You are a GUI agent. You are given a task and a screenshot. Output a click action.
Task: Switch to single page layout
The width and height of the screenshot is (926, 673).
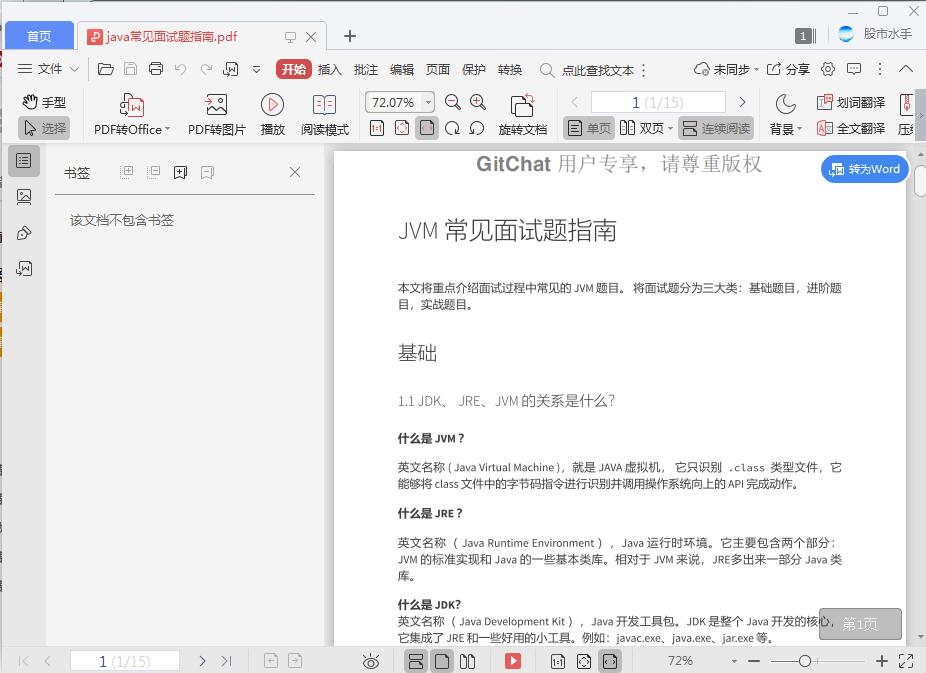(x=589, y=128)
